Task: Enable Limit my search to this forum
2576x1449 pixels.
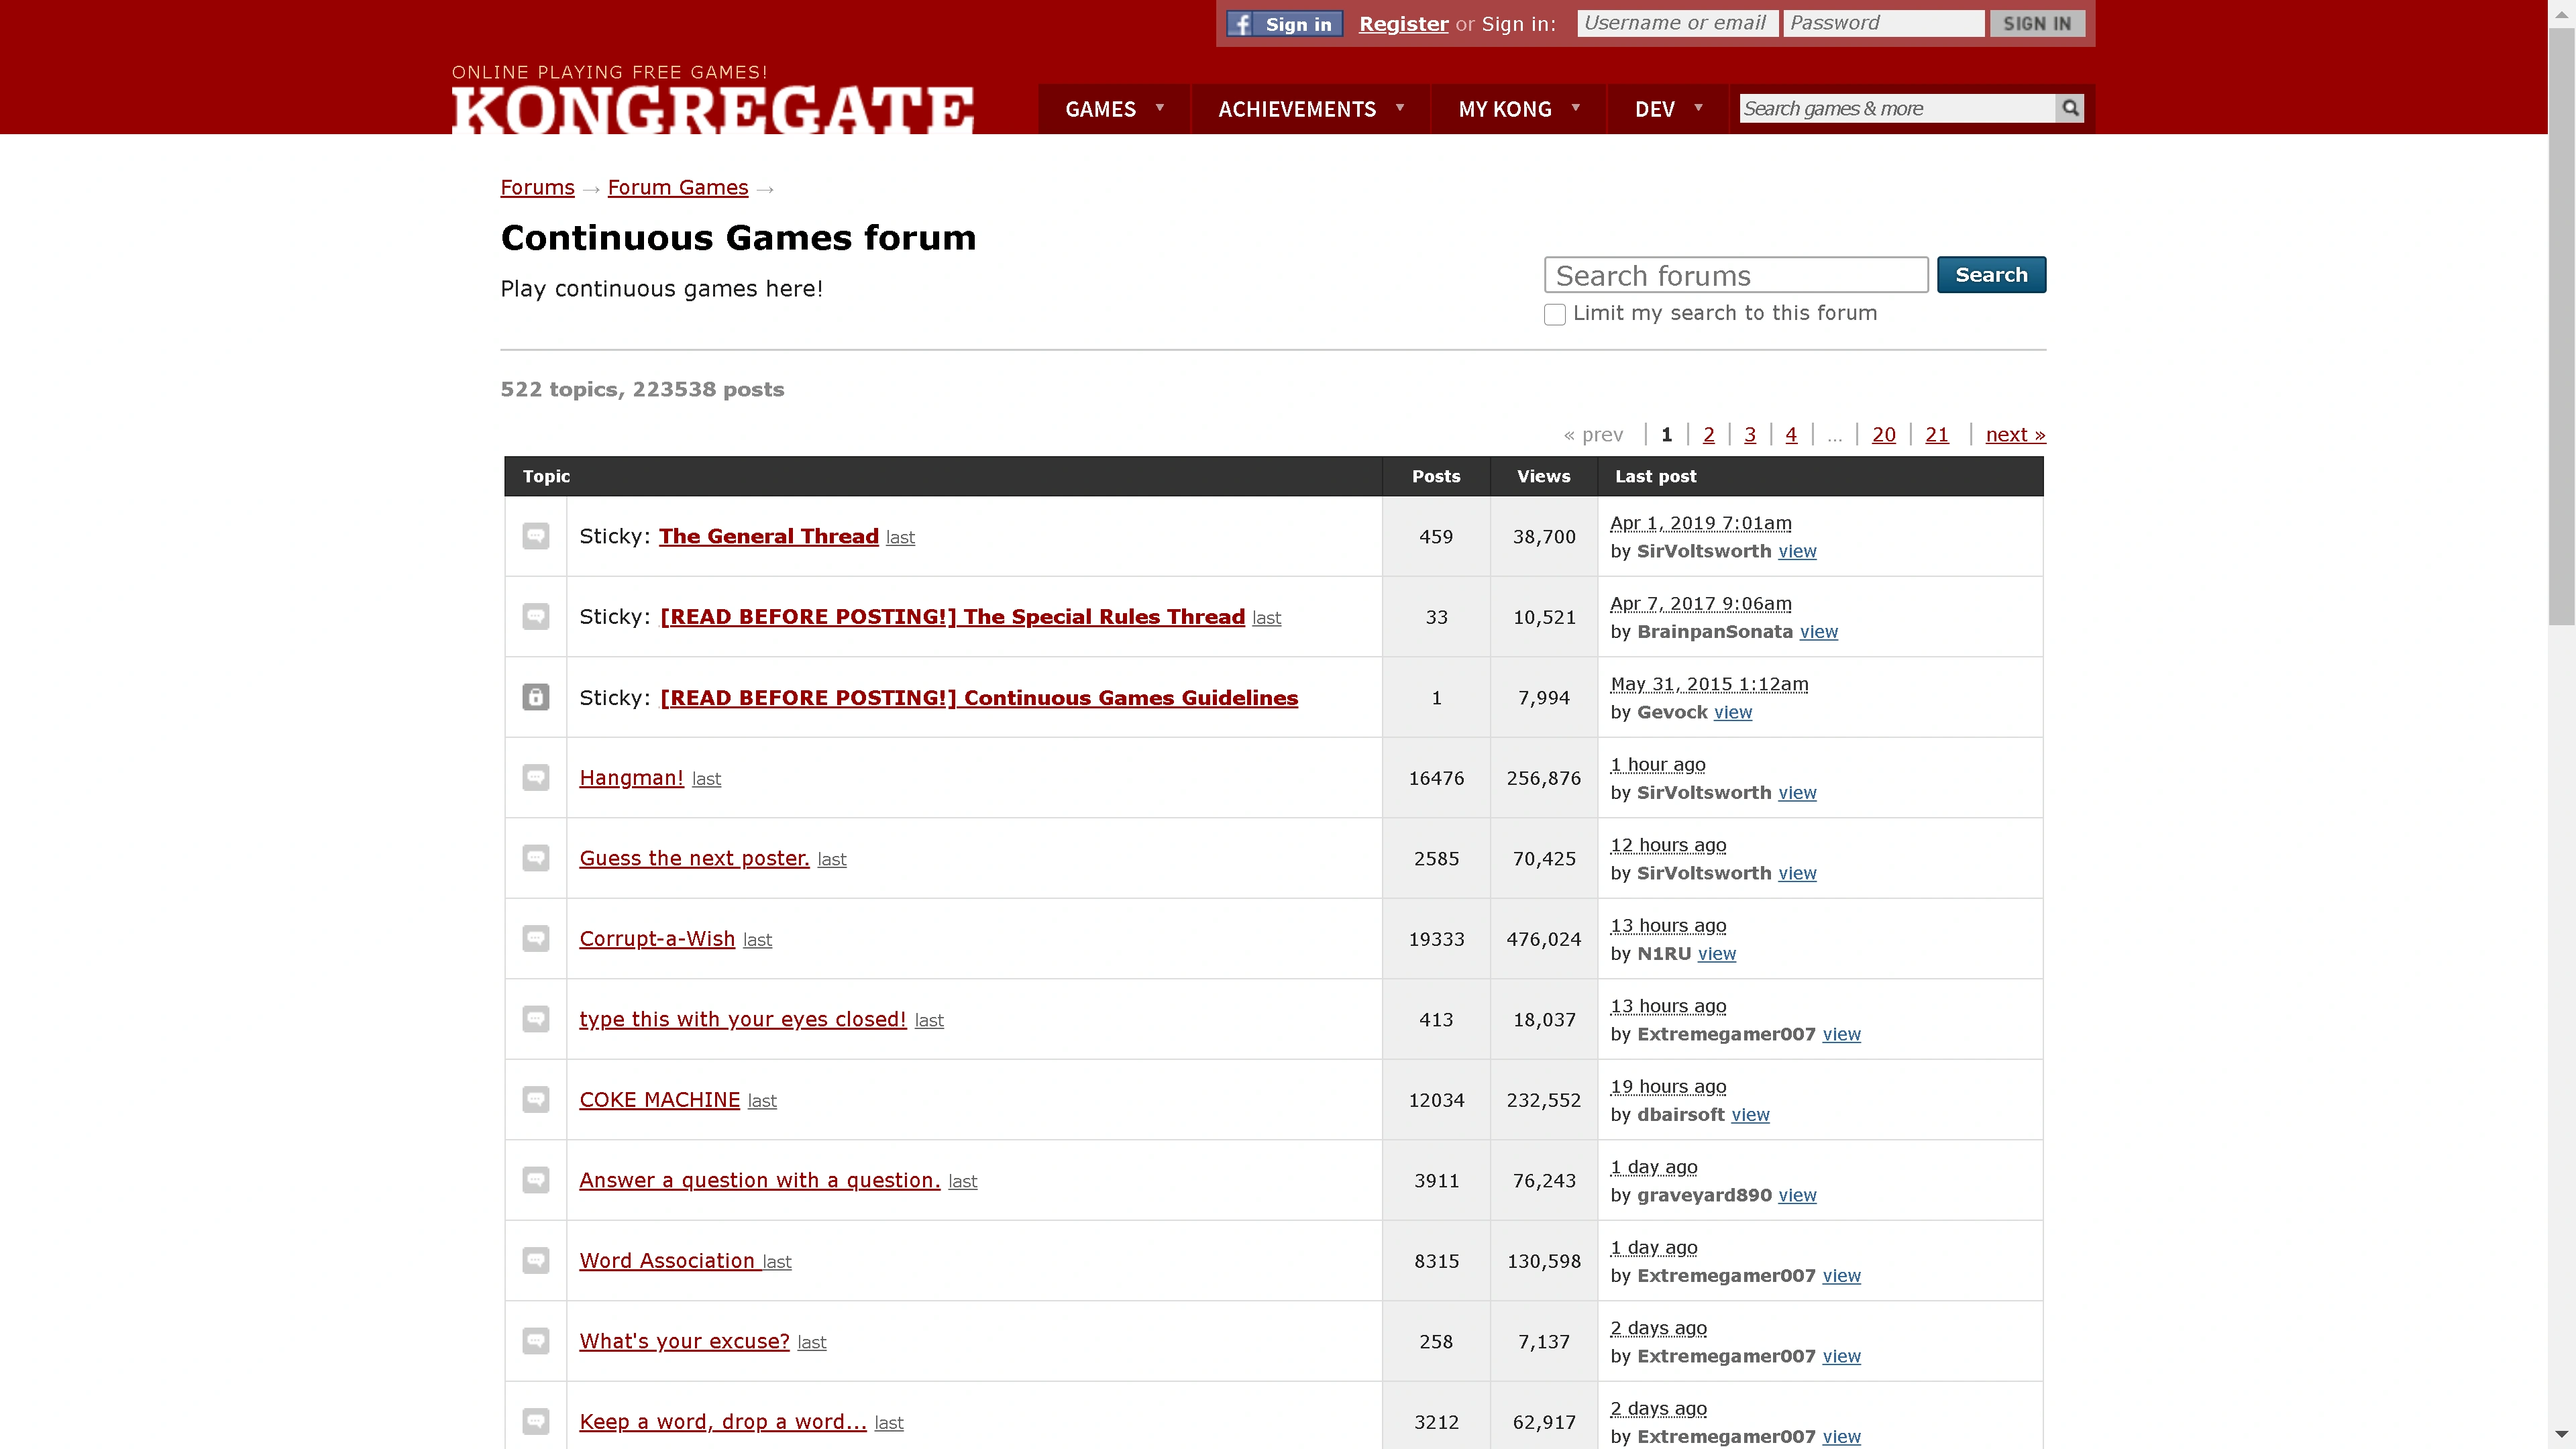Action: click(x=1555, y=314)
